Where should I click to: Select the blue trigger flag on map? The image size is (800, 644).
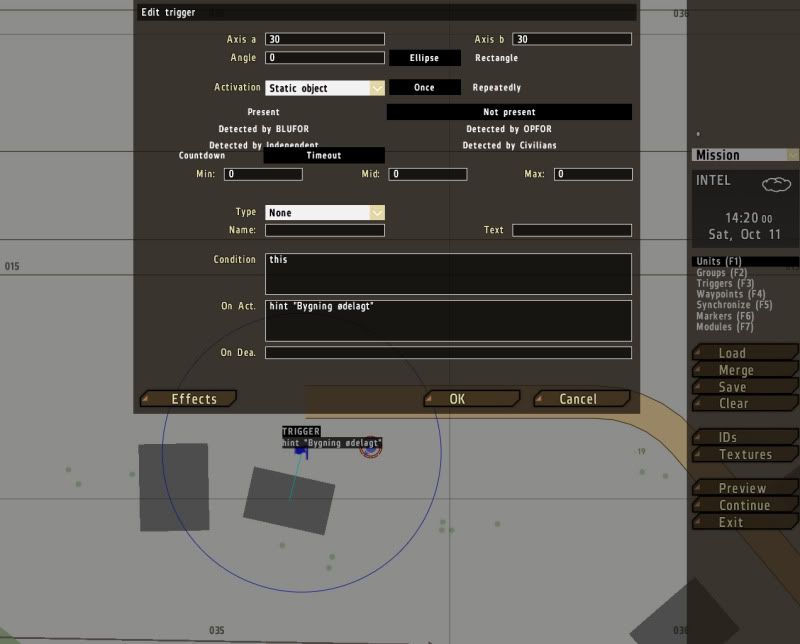point(301,452)
